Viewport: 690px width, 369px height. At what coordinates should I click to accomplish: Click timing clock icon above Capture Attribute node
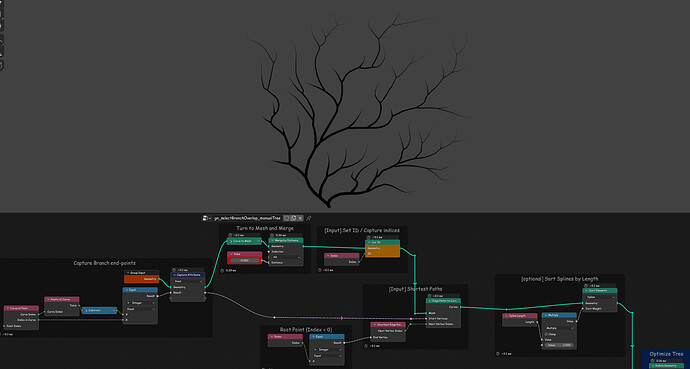(174, 270)
